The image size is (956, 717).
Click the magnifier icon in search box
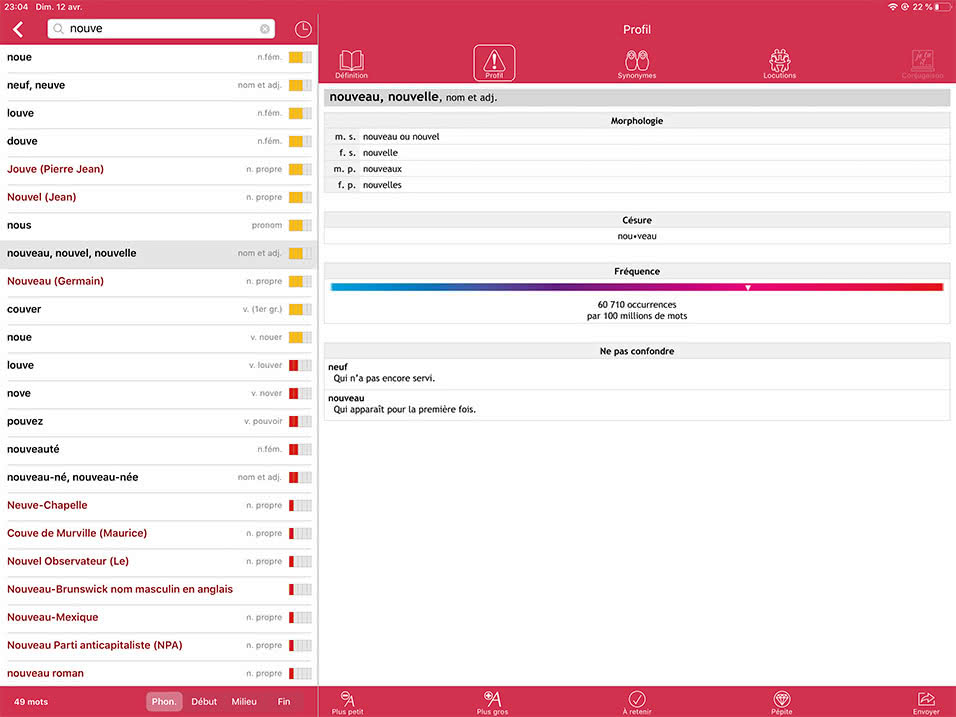pyautogui.click(x=58, y=29)
